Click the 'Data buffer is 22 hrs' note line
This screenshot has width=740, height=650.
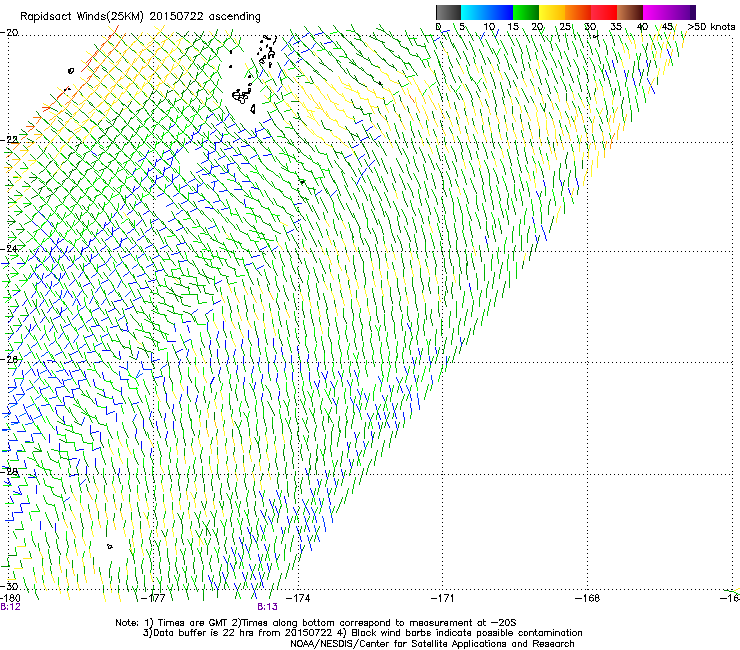click(x=362, y=633)
